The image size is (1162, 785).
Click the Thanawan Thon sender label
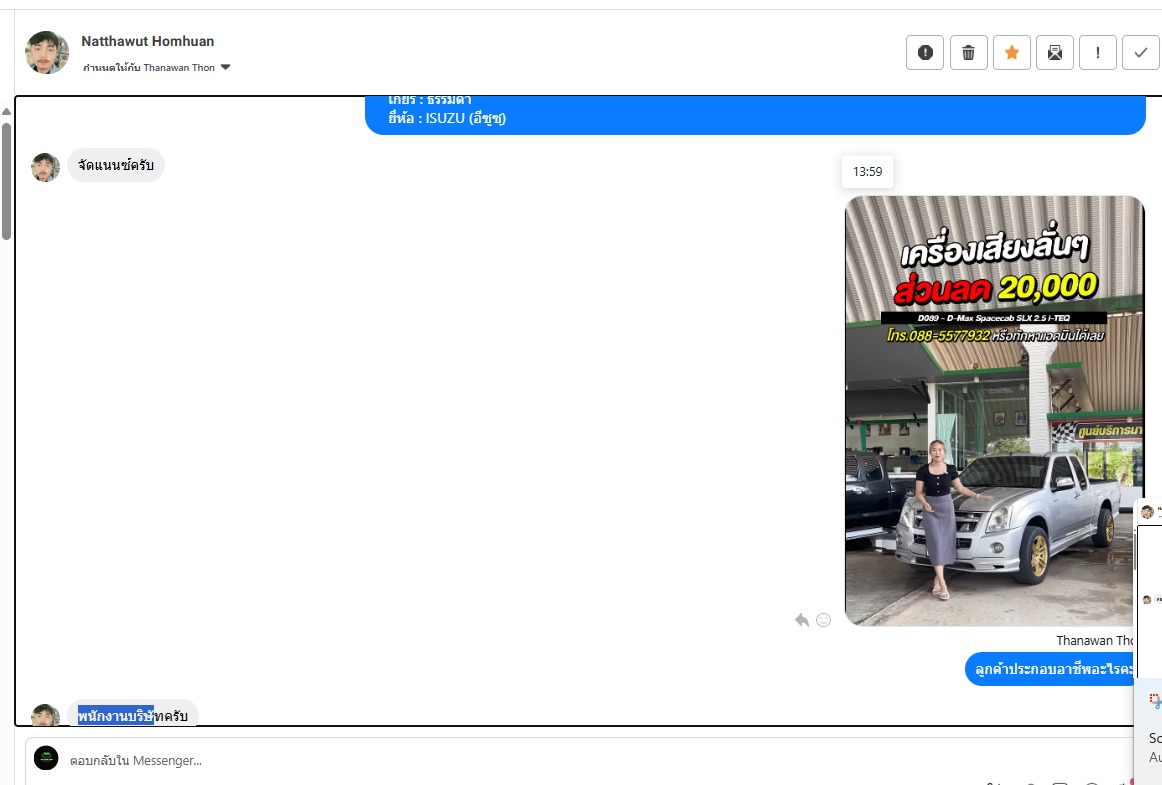(1095, 640)
